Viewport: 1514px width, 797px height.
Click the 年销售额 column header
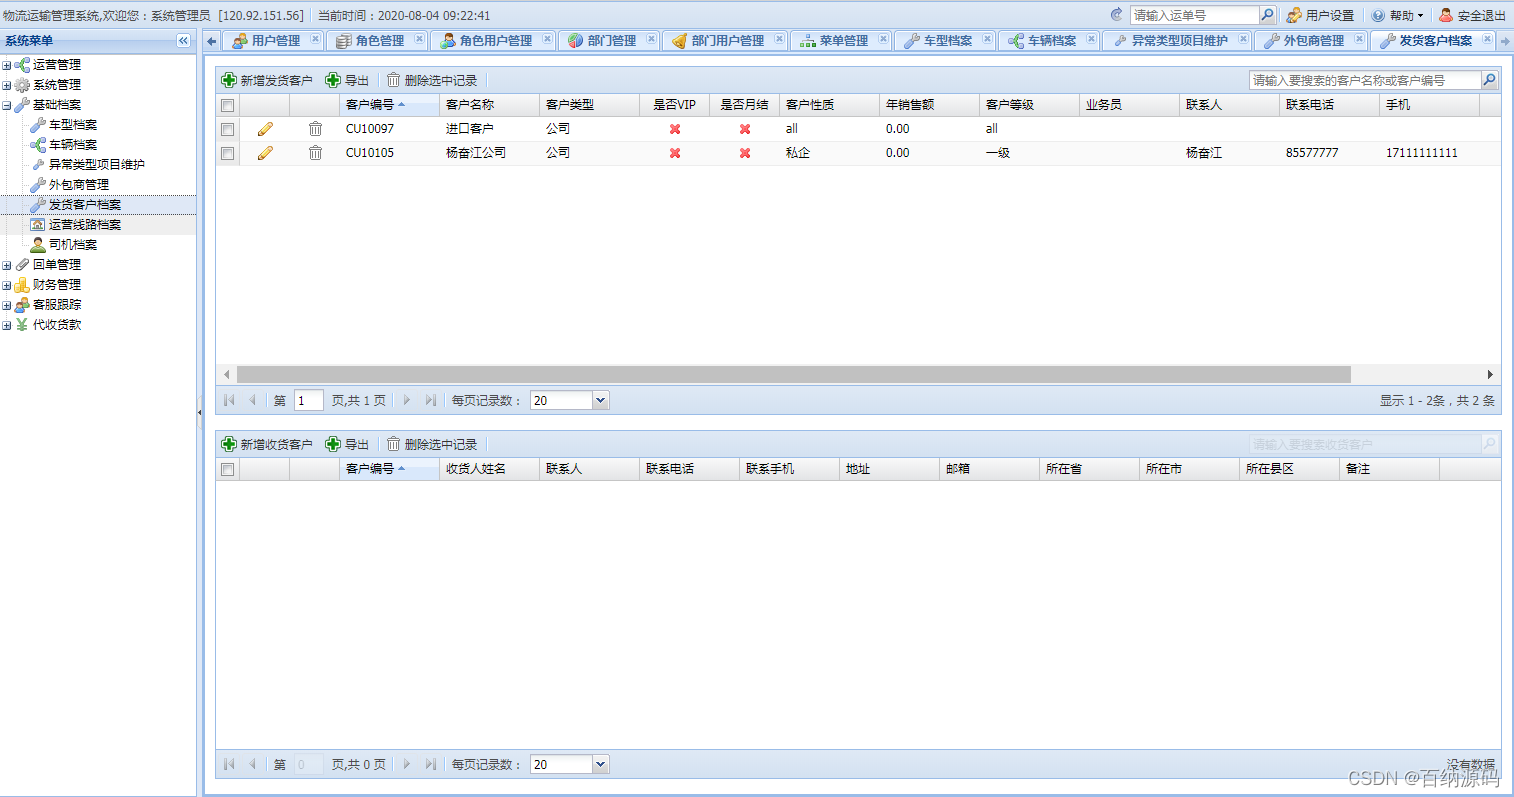[x=929, y=105]
